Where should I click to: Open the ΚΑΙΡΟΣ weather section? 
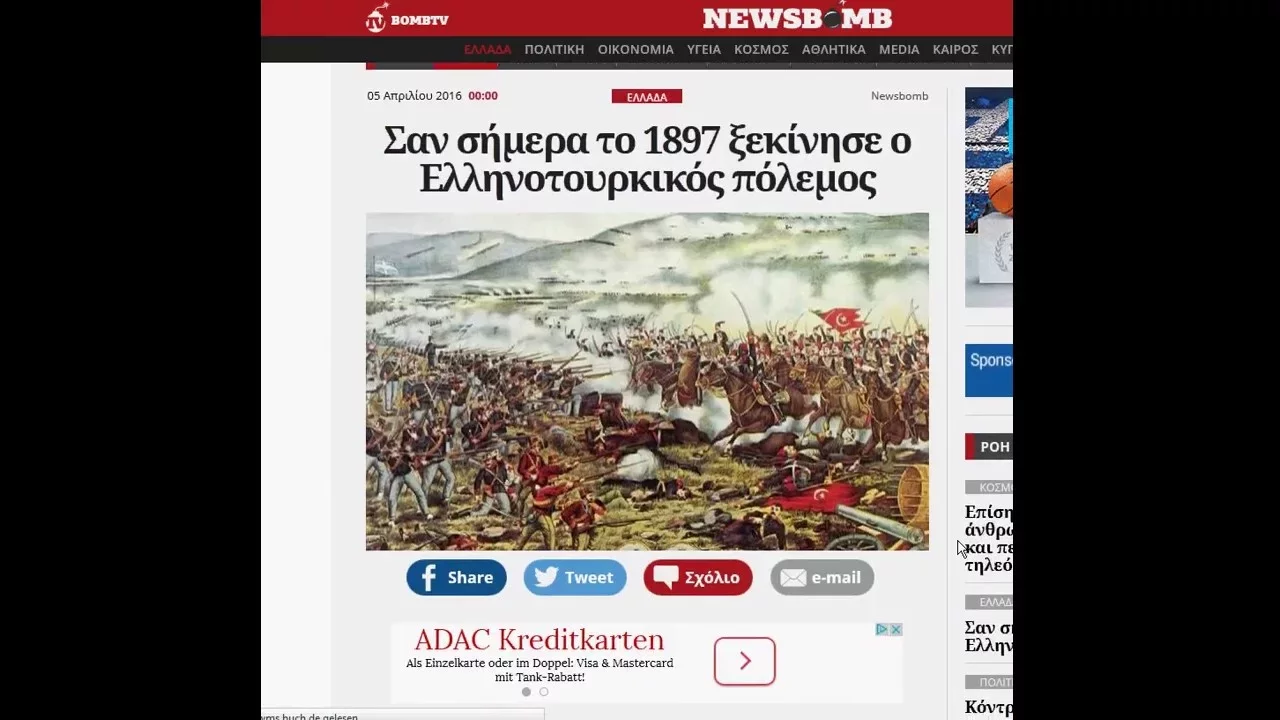(955, 49)
